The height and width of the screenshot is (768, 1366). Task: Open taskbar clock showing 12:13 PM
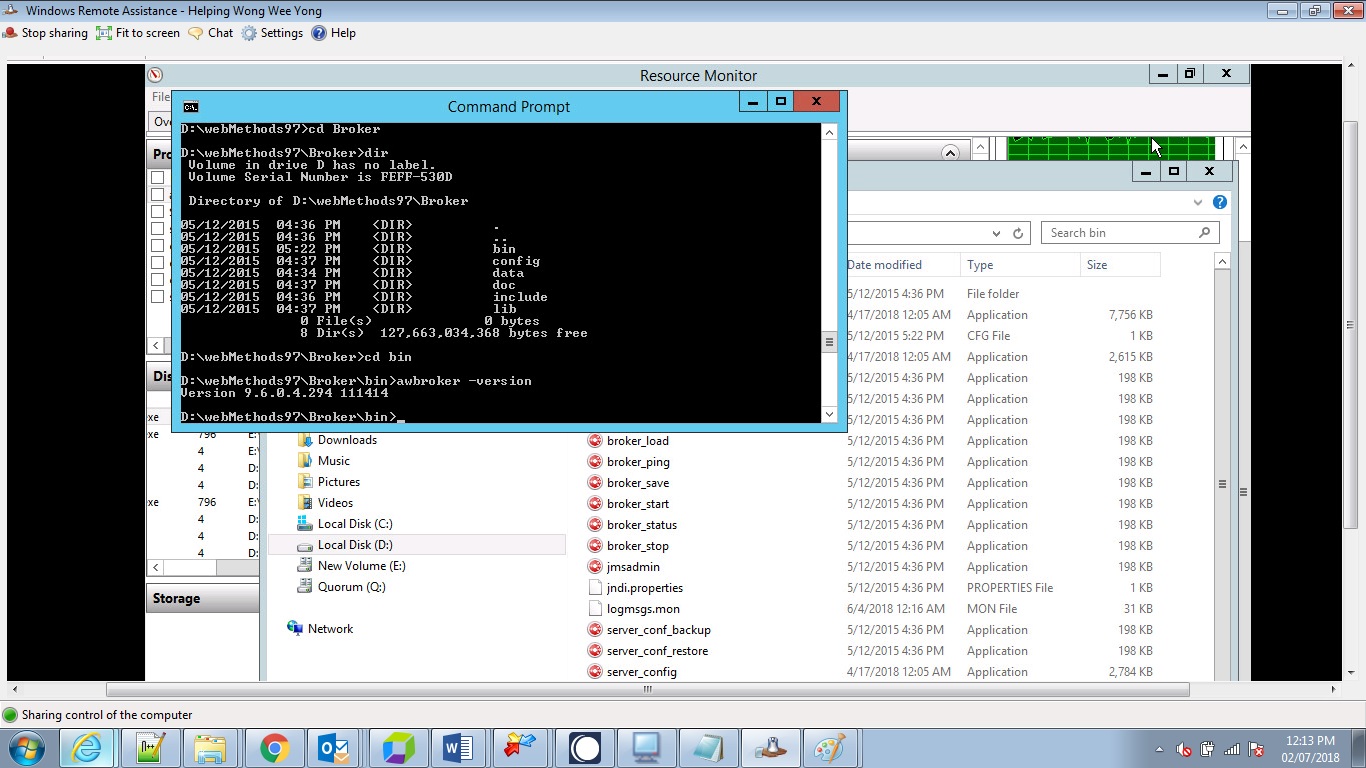coord(1309,749)
